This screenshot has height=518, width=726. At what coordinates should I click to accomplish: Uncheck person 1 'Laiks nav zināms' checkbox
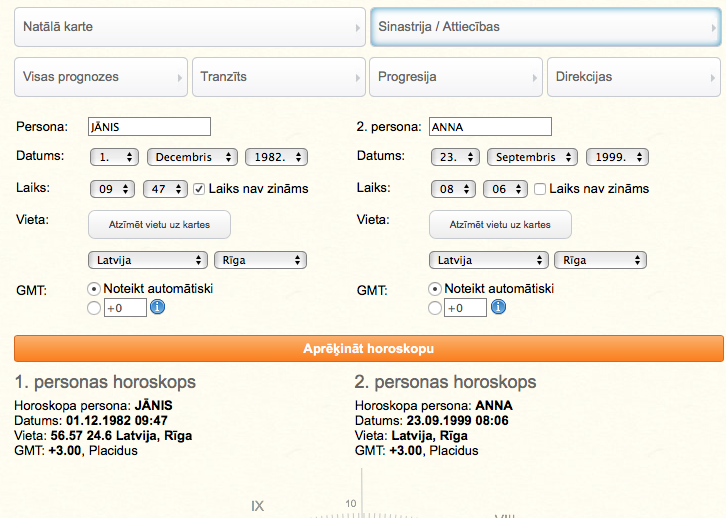pos(199,189)
